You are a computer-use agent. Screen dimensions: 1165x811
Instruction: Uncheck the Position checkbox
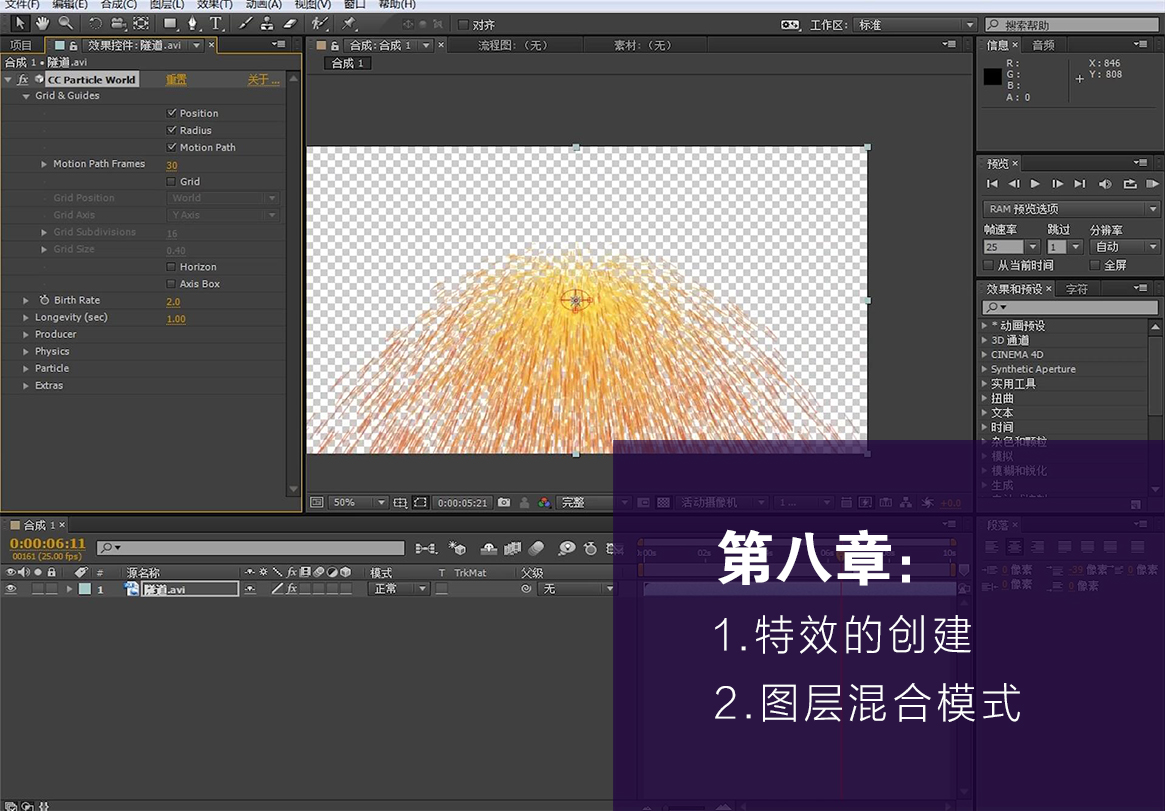pyautogui.click(x=172, y=113)
